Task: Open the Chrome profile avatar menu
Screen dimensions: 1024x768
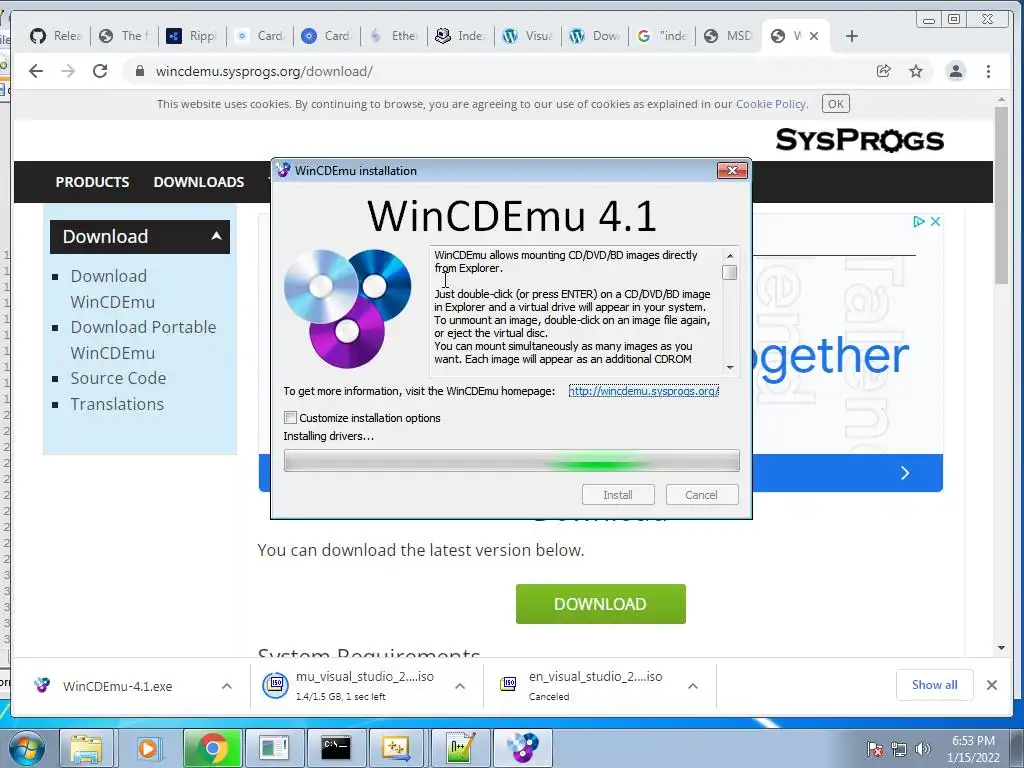Action: 955,71
